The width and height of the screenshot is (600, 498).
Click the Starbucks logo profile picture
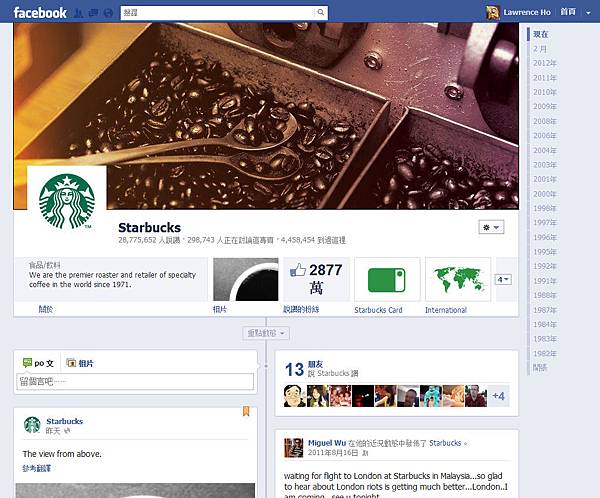pos(67,201)
